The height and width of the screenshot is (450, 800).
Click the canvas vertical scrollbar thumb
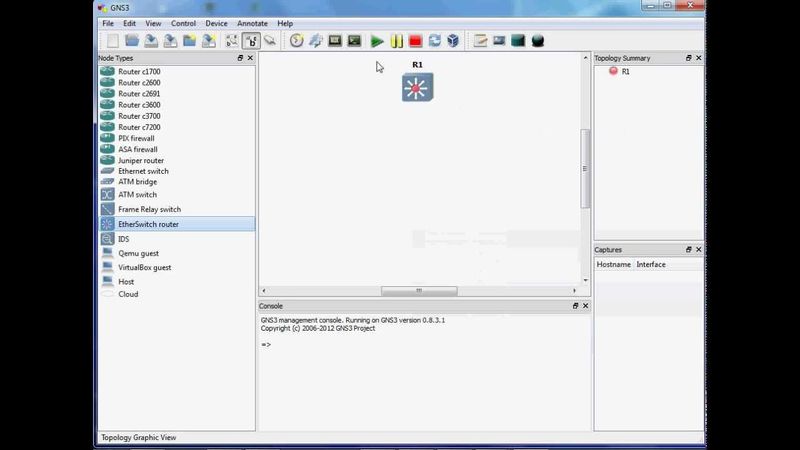pyautogui.click(x=585, y=169)
